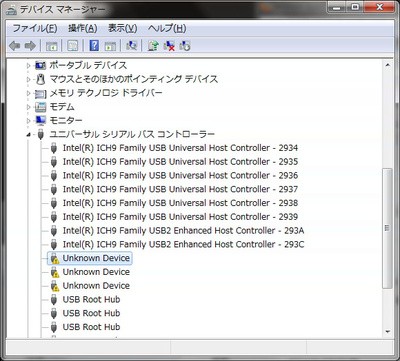This screenshot has width=400, height=361.
Task: Expand the ポータブル デバイス node
Action: tap(29, 65)
